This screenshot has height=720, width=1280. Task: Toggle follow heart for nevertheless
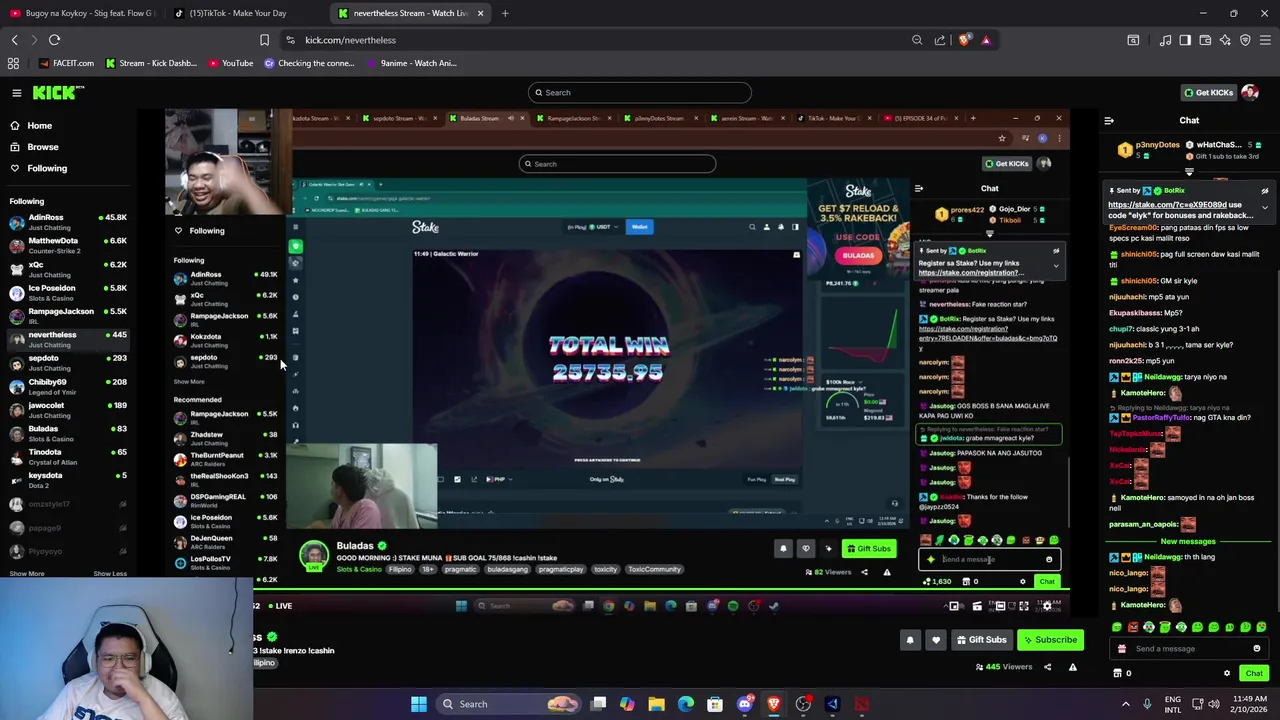click(x=936, y=640)
